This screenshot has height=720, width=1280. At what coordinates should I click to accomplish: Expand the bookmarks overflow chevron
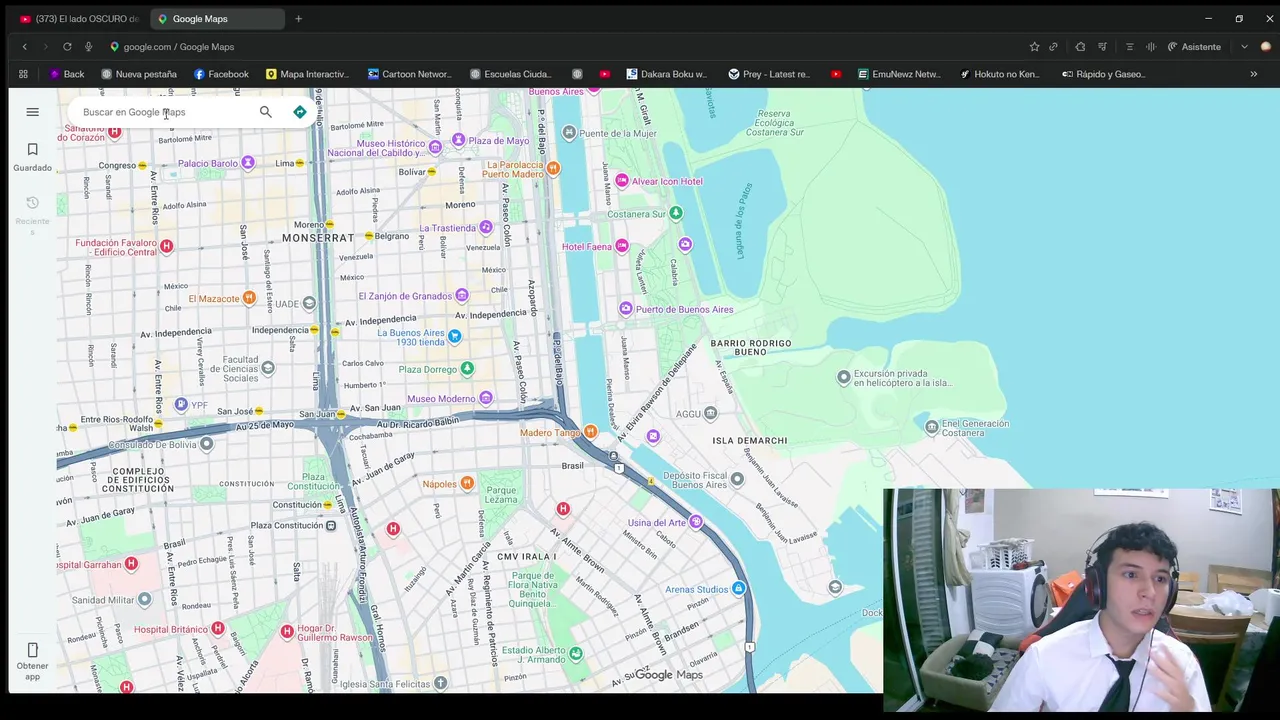[x=1253, y=74]
